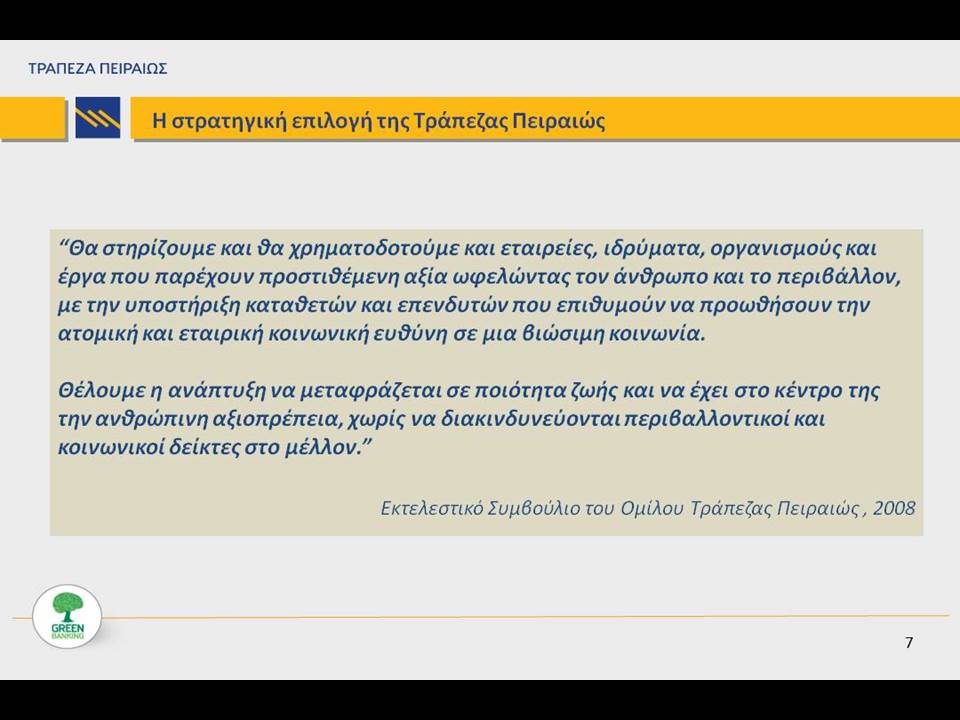This screenshot has width=960, height=720.
Task: Click the attribution line "Εκτελεστικό Συμβούλιο… 2008"
Action: pos(648,508)
